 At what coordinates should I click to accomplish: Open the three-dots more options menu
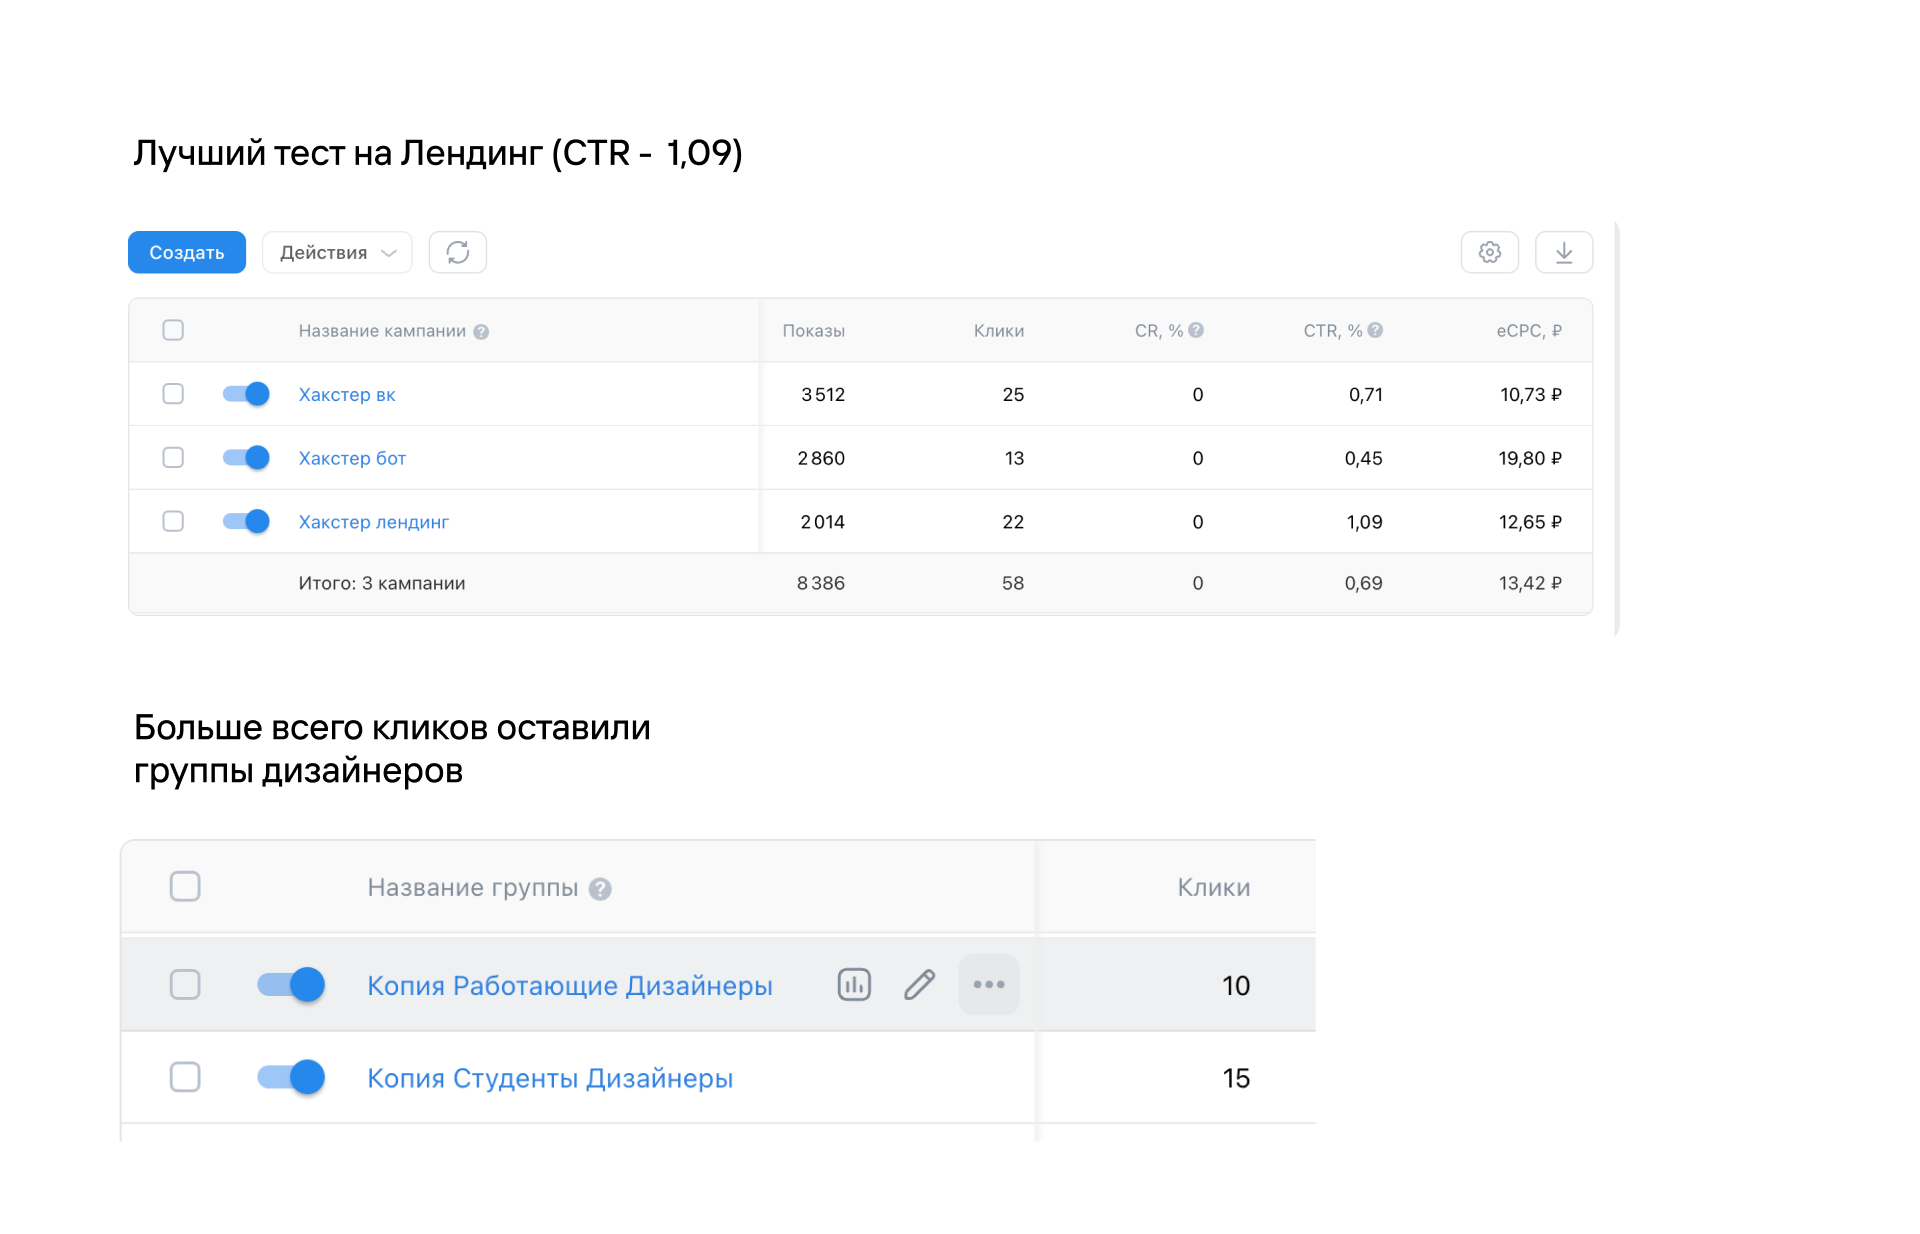pos(988,985)
